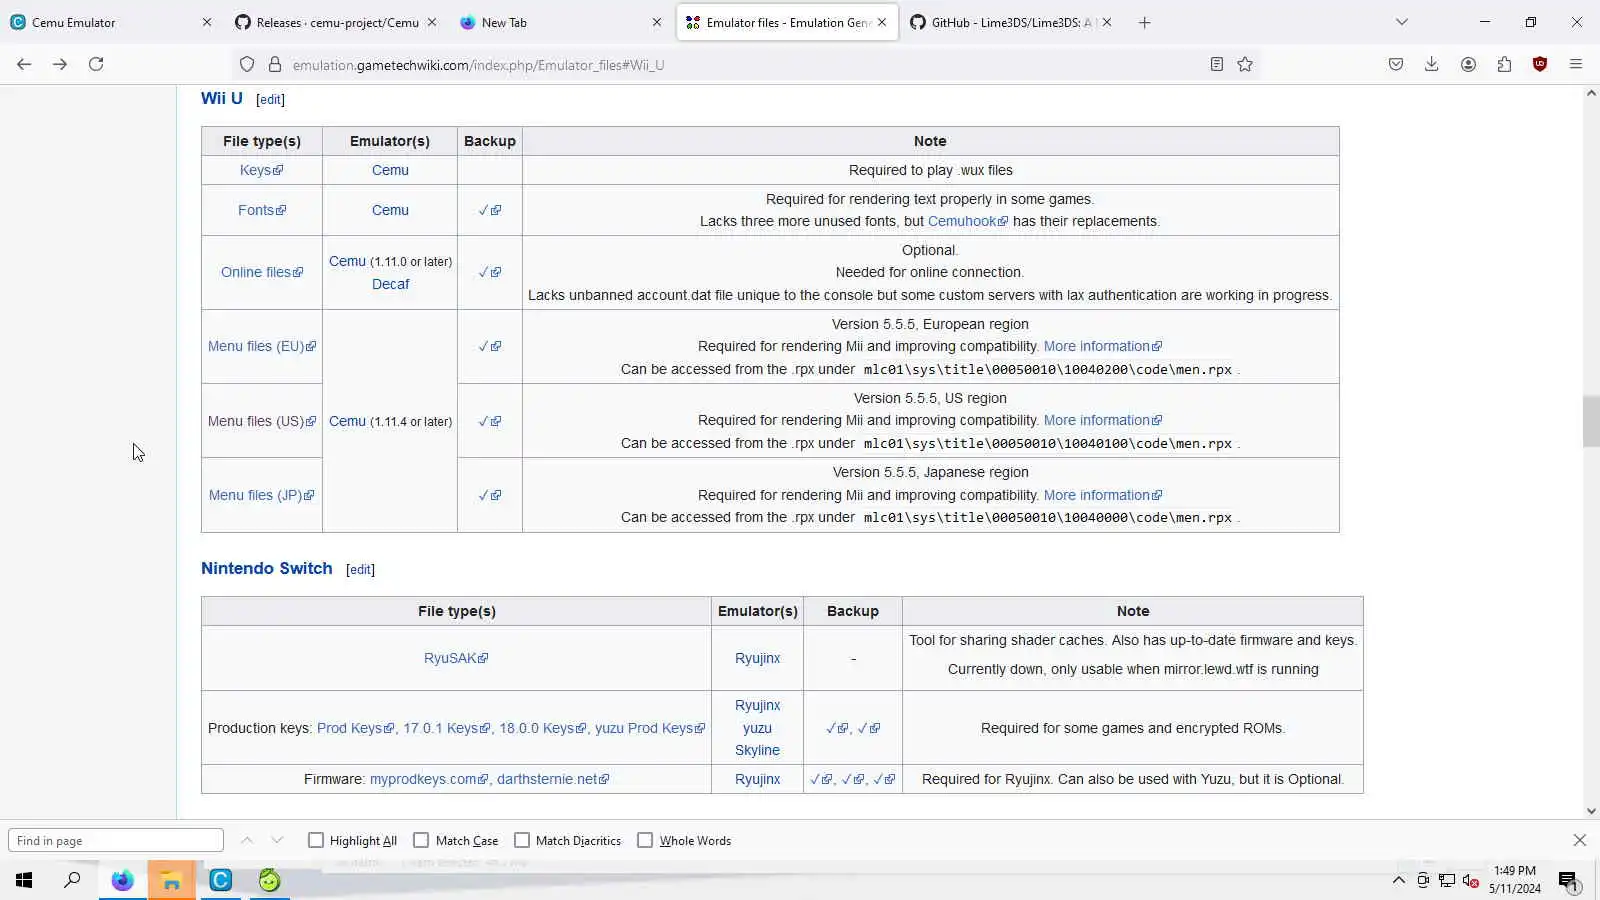Image resolution: width=1600 pixels, height=900 pixels.
Task: Open uBlock Origin extension
Action: pyautogui.click(x=1540, y=64)
